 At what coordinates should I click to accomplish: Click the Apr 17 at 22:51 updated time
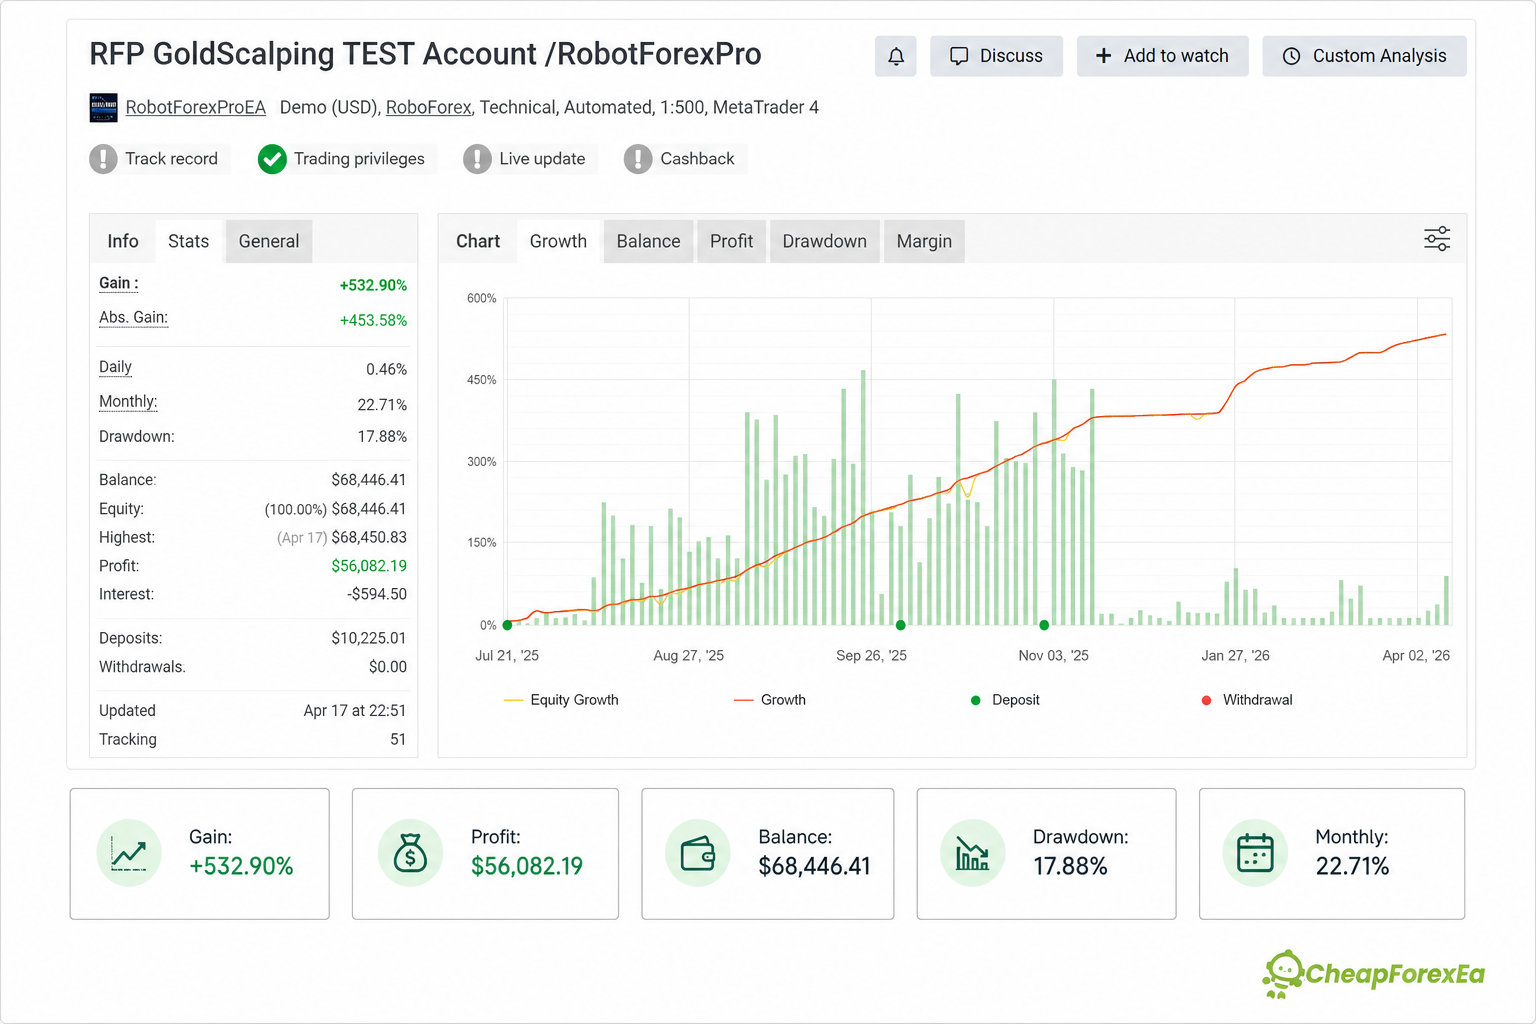pyautogui.click(x=355, y=711)
